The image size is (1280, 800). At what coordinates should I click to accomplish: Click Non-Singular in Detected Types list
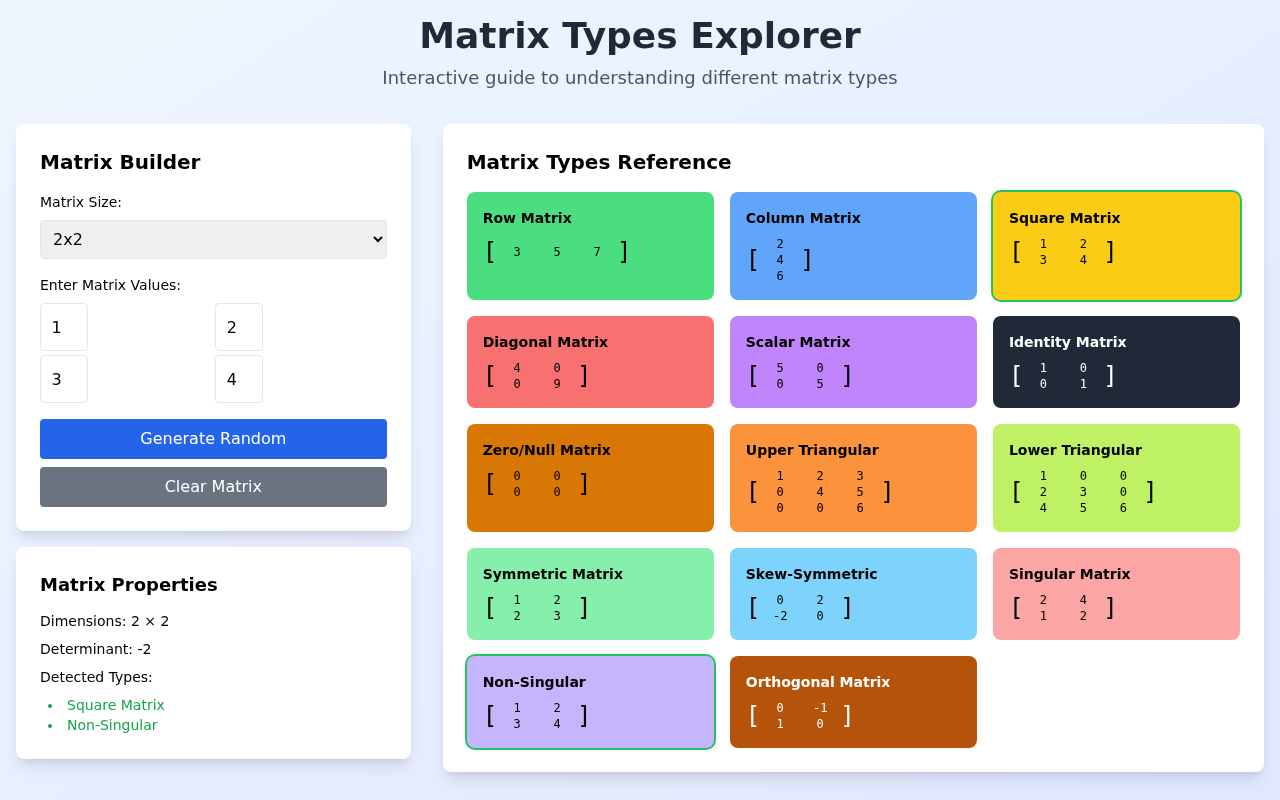pos(112,725)
